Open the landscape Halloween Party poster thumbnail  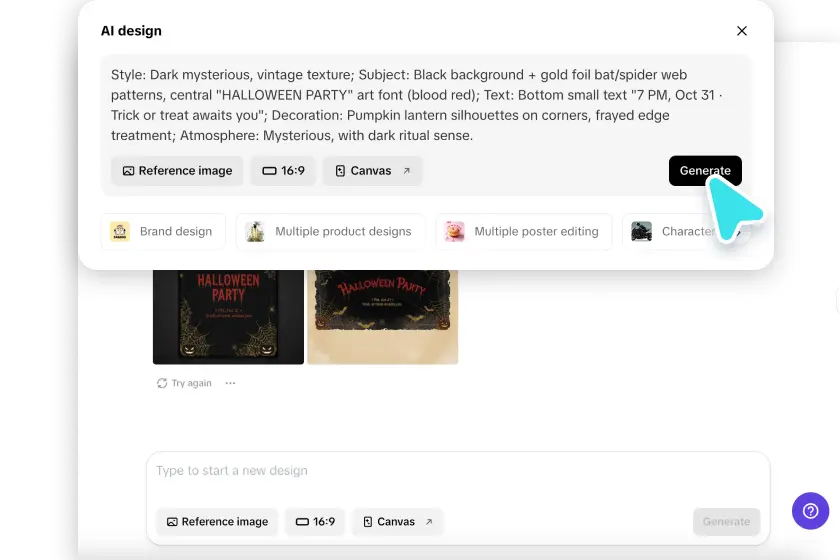pyautogui.click(x=382, y=317)
